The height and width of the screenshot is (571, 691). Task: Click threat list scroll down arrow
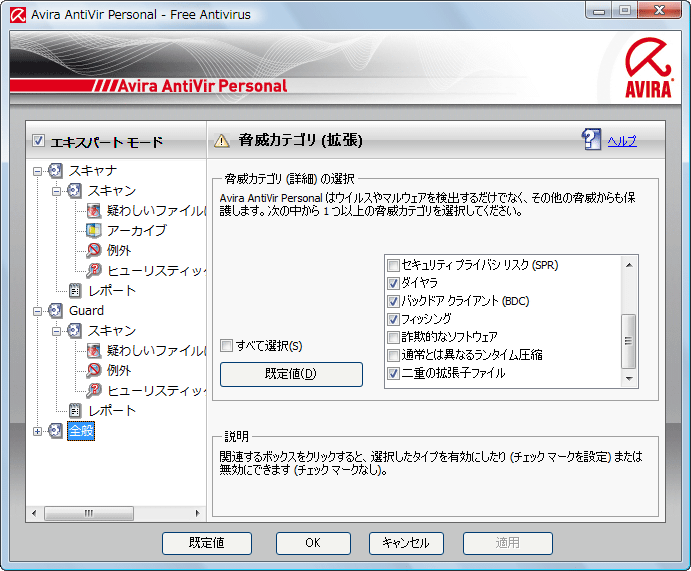pyautogui.click(x=629, y=378)
